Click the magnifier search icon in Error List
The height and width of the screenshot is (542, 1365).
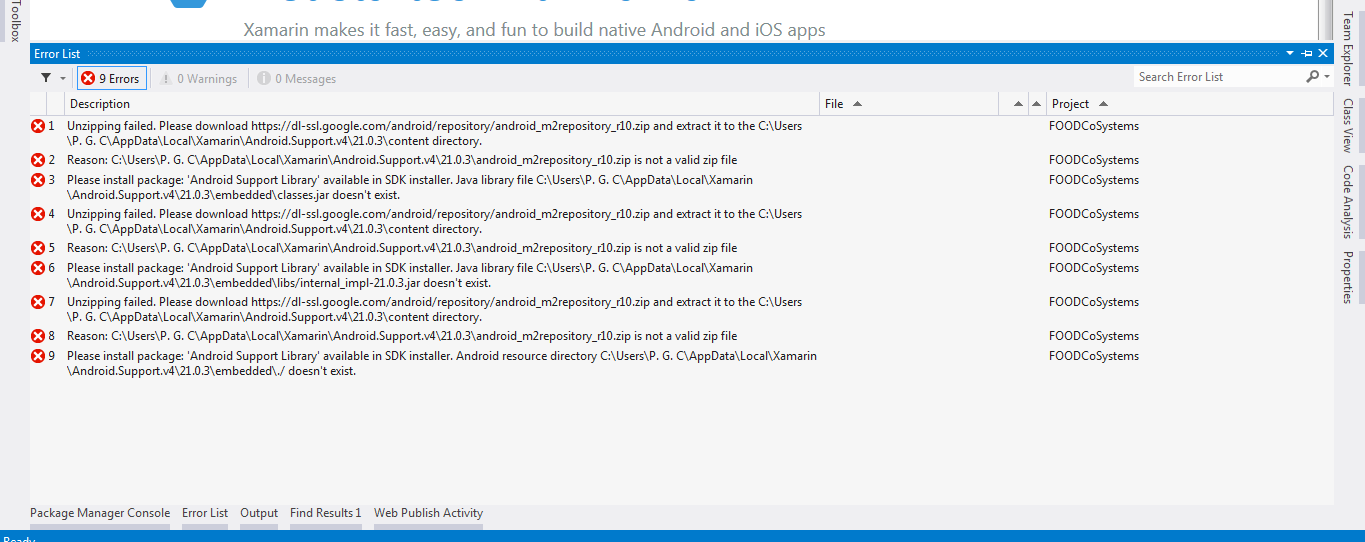tap(1312, 77)
